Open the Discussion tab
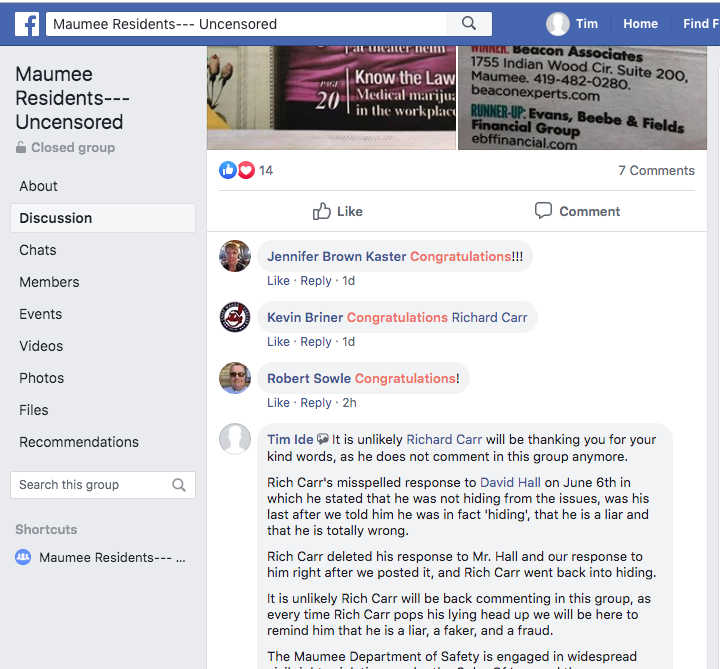720x669 pixels. [x=103, y=218]
